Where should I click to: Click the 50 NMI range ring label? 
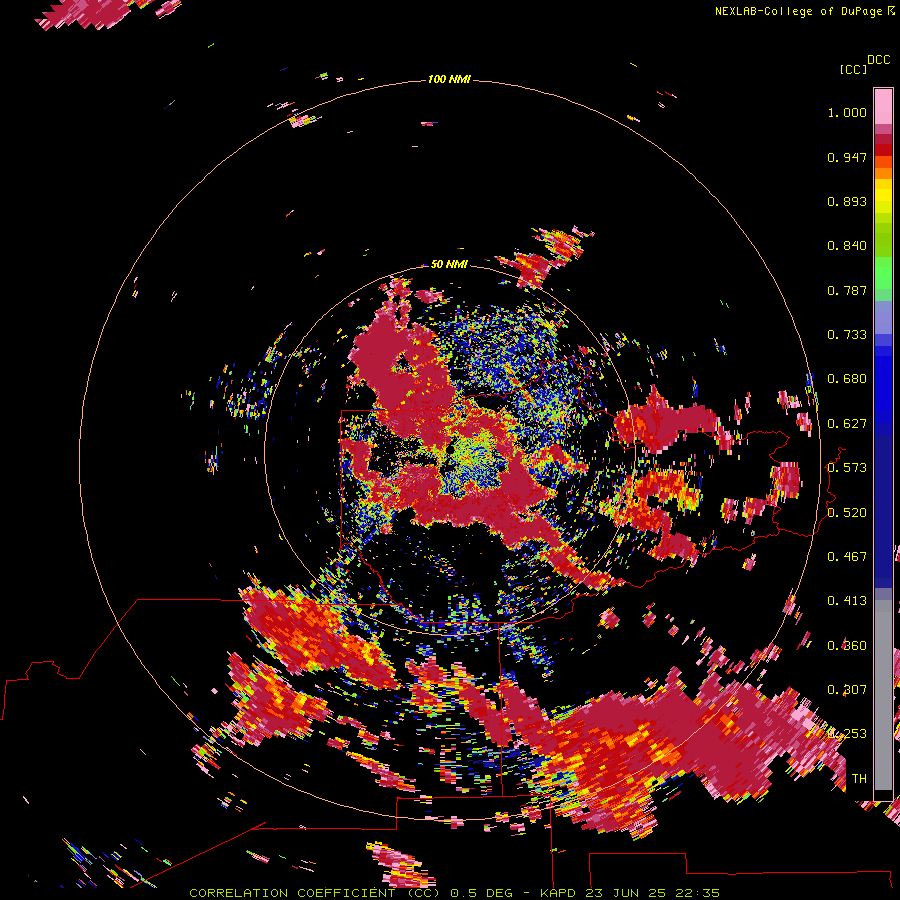pyautogui.click(x=449, y=264)
